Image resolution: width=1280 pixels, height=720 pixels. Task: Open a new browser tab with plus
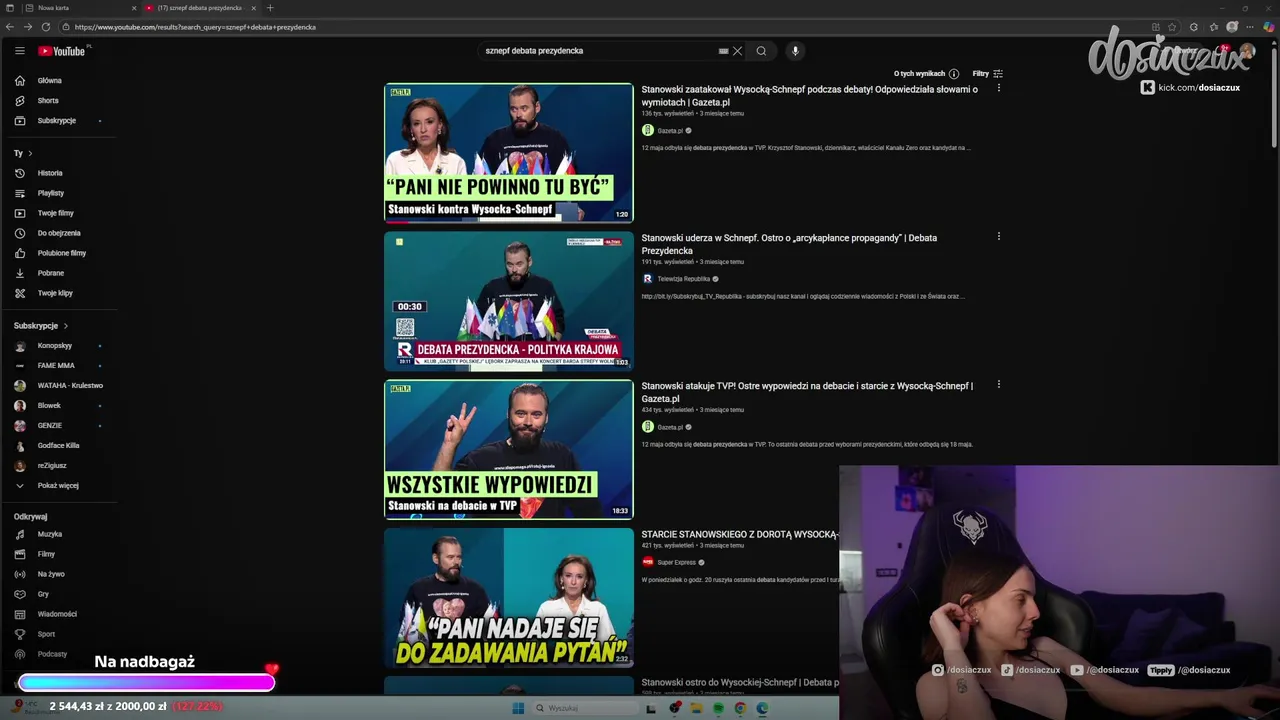coord(270,8)
